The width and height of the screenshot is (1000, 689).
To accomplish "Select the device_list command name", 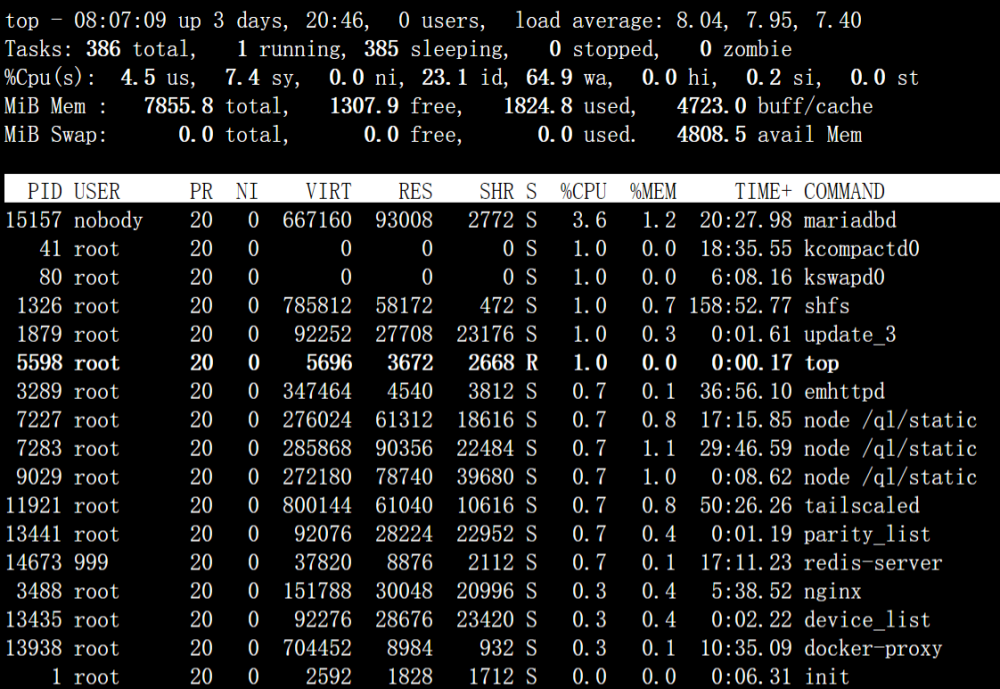I will tap(867, 619).
